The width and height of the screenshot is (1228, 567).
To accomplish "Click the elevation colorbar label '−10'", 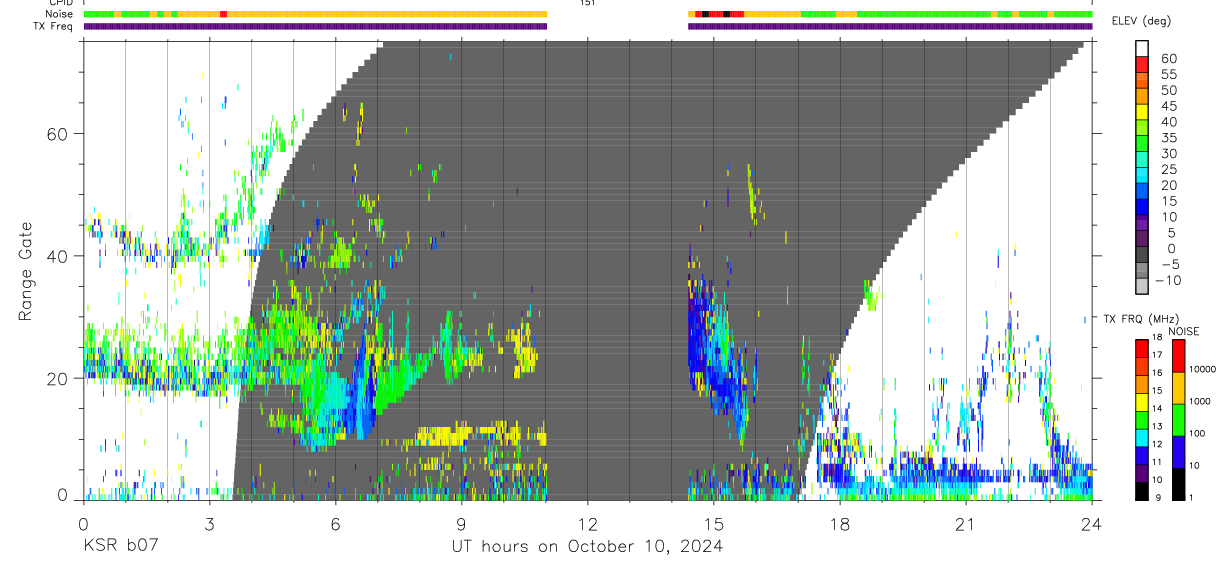I will 1169,280.
